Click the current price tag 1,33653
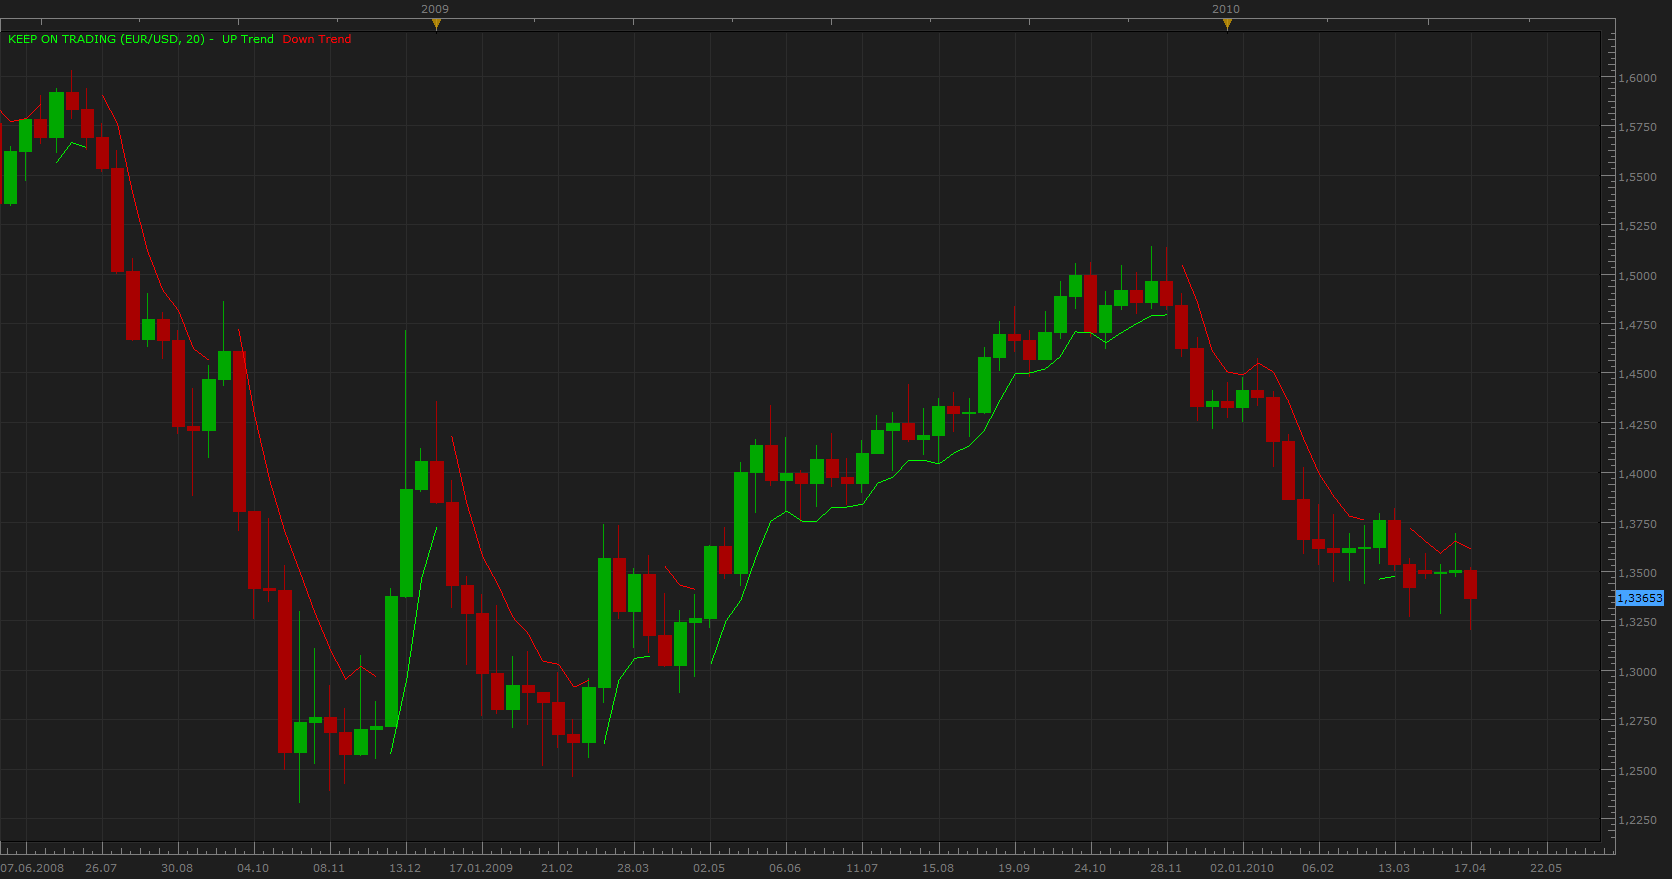The width and height of the screenshot is (1672, 879). pos(1640,598)
